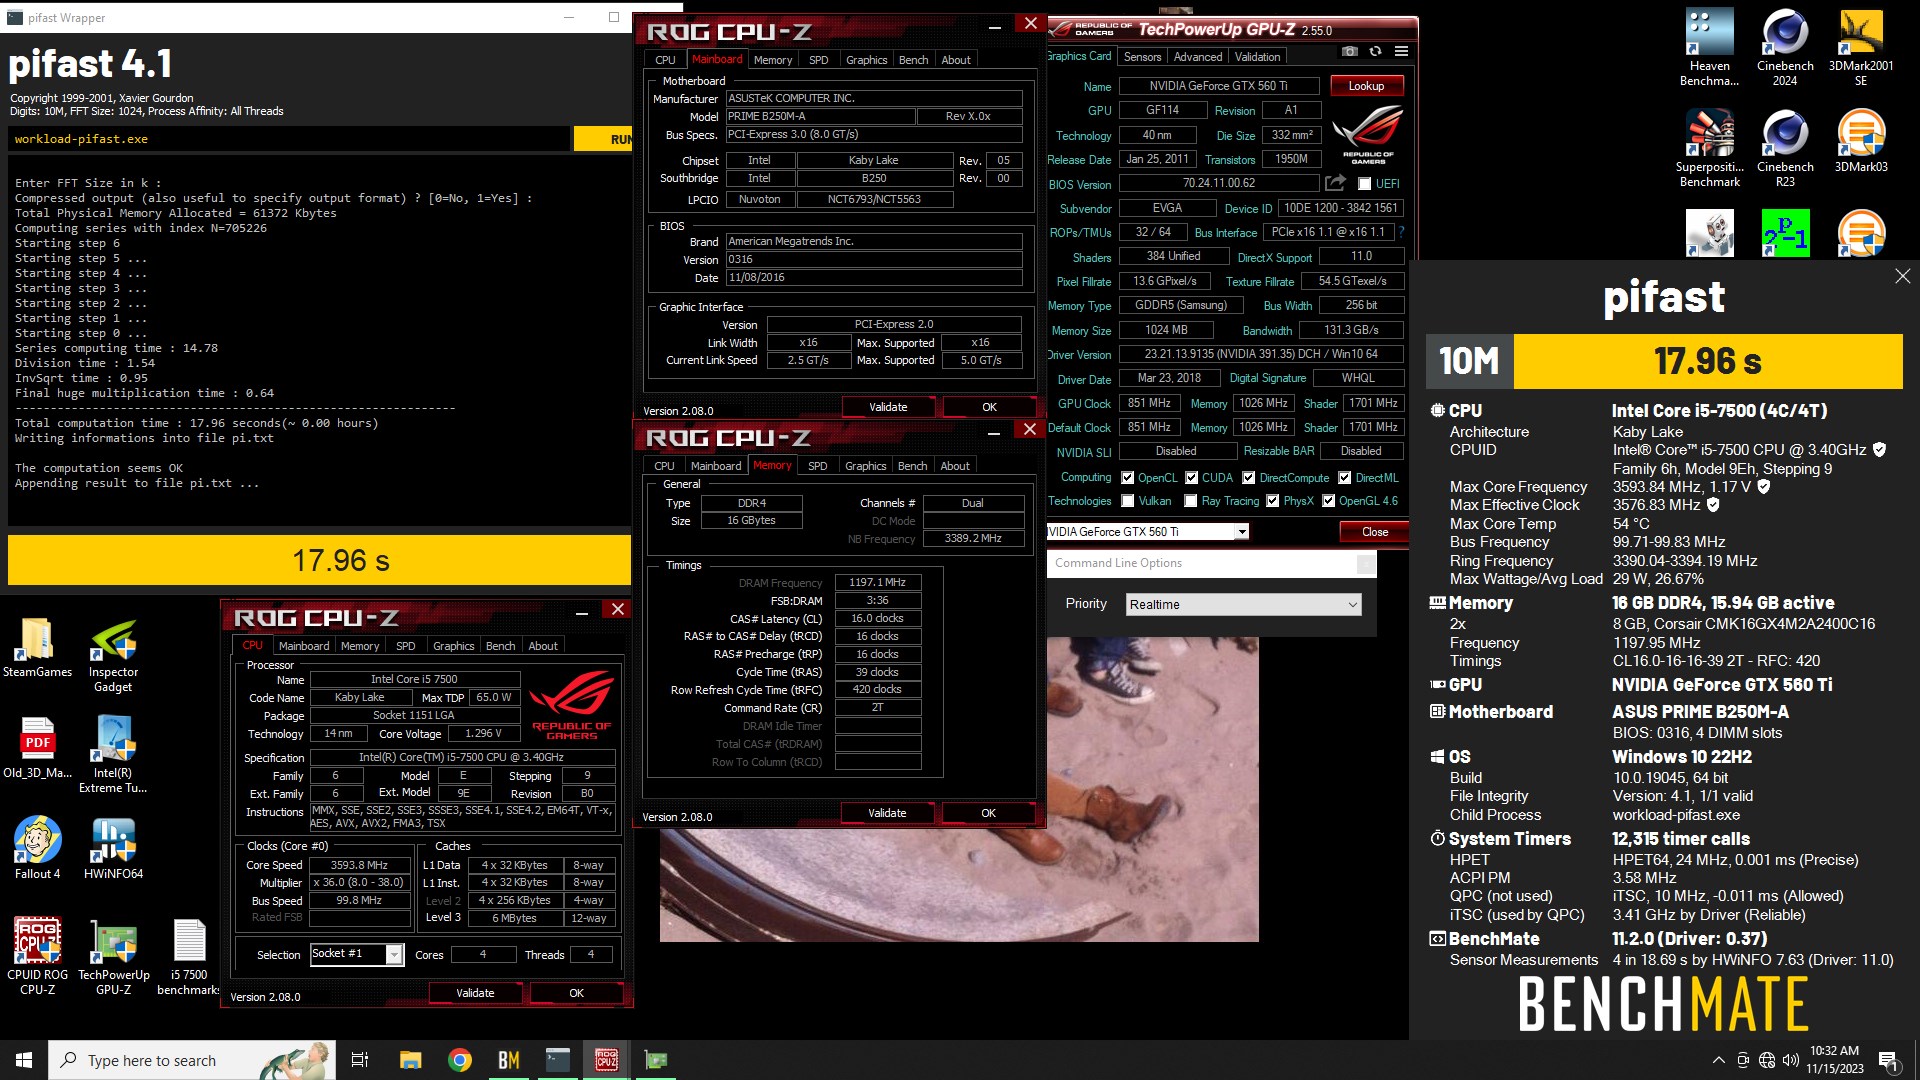
Task: Click the volume speaker tray icon
Action: 1790,1060
